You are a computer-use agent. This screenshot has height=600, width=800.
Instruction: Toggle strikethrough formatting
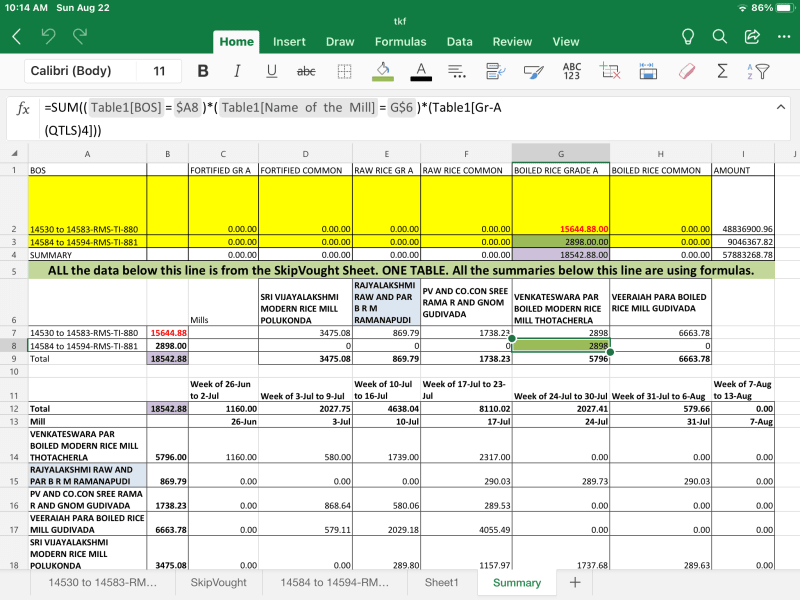click(x=306, y=71)
